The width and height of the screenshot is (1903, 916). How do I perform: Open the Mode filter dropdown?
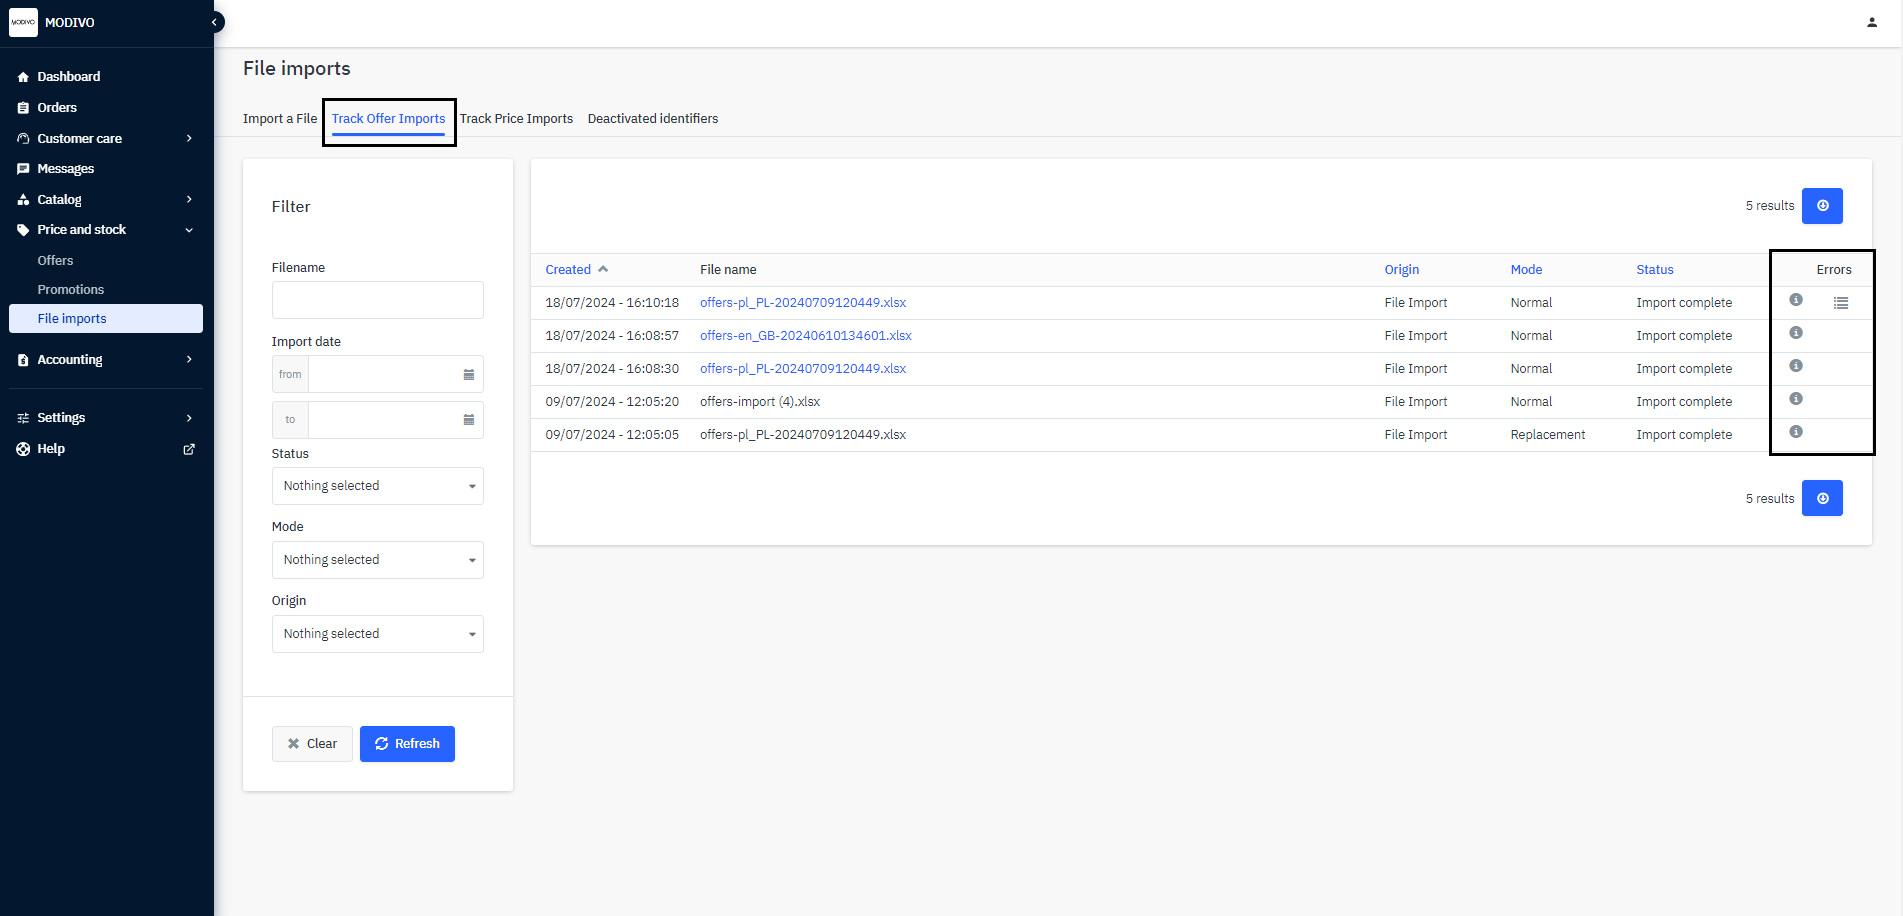(377, 560)
